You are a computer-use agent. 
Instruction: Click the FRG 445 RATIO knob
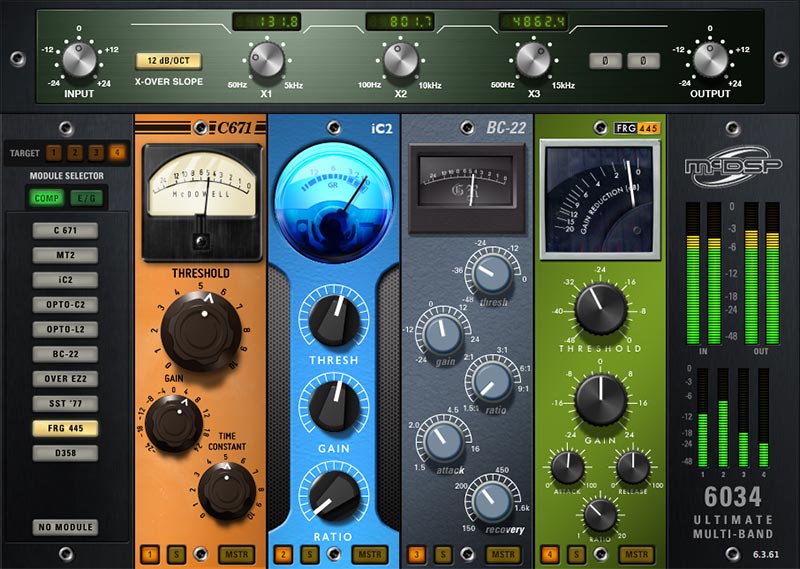(x=600, y=515)
